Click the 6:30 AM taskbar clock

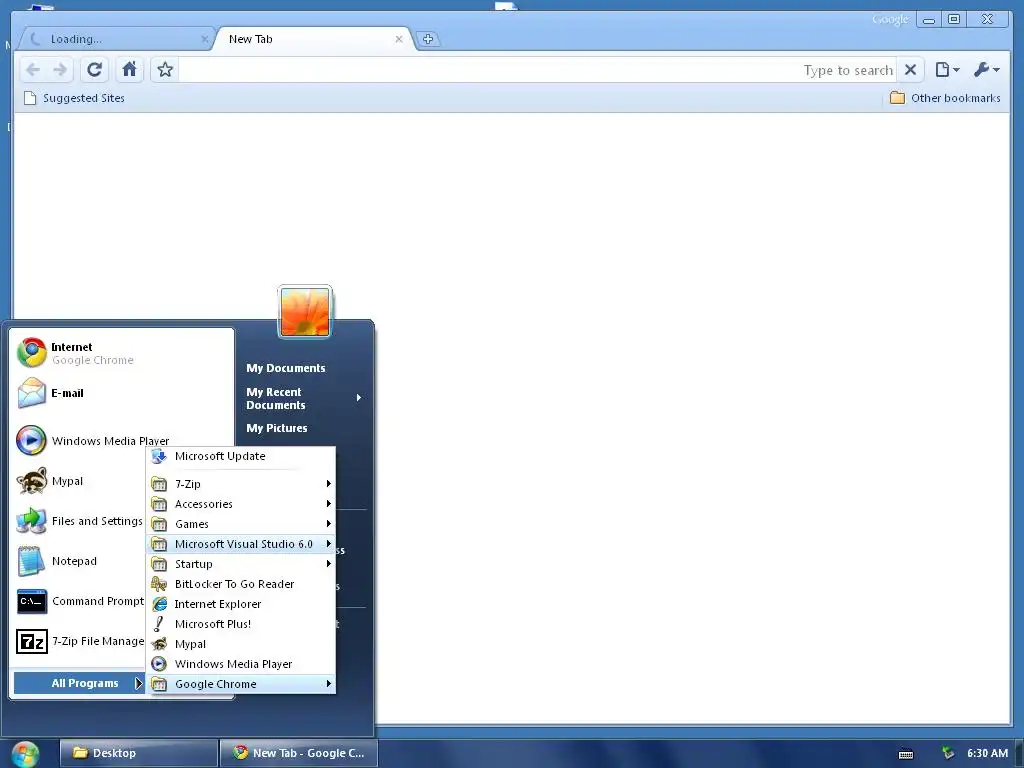tap(987, 753)
